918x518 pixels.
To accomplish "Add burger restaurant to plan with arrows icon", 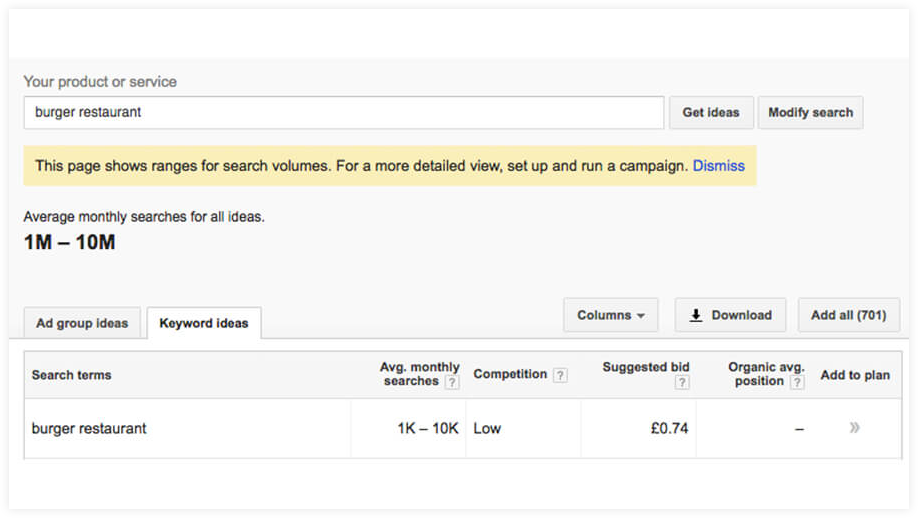I will [x=854, y=428].
